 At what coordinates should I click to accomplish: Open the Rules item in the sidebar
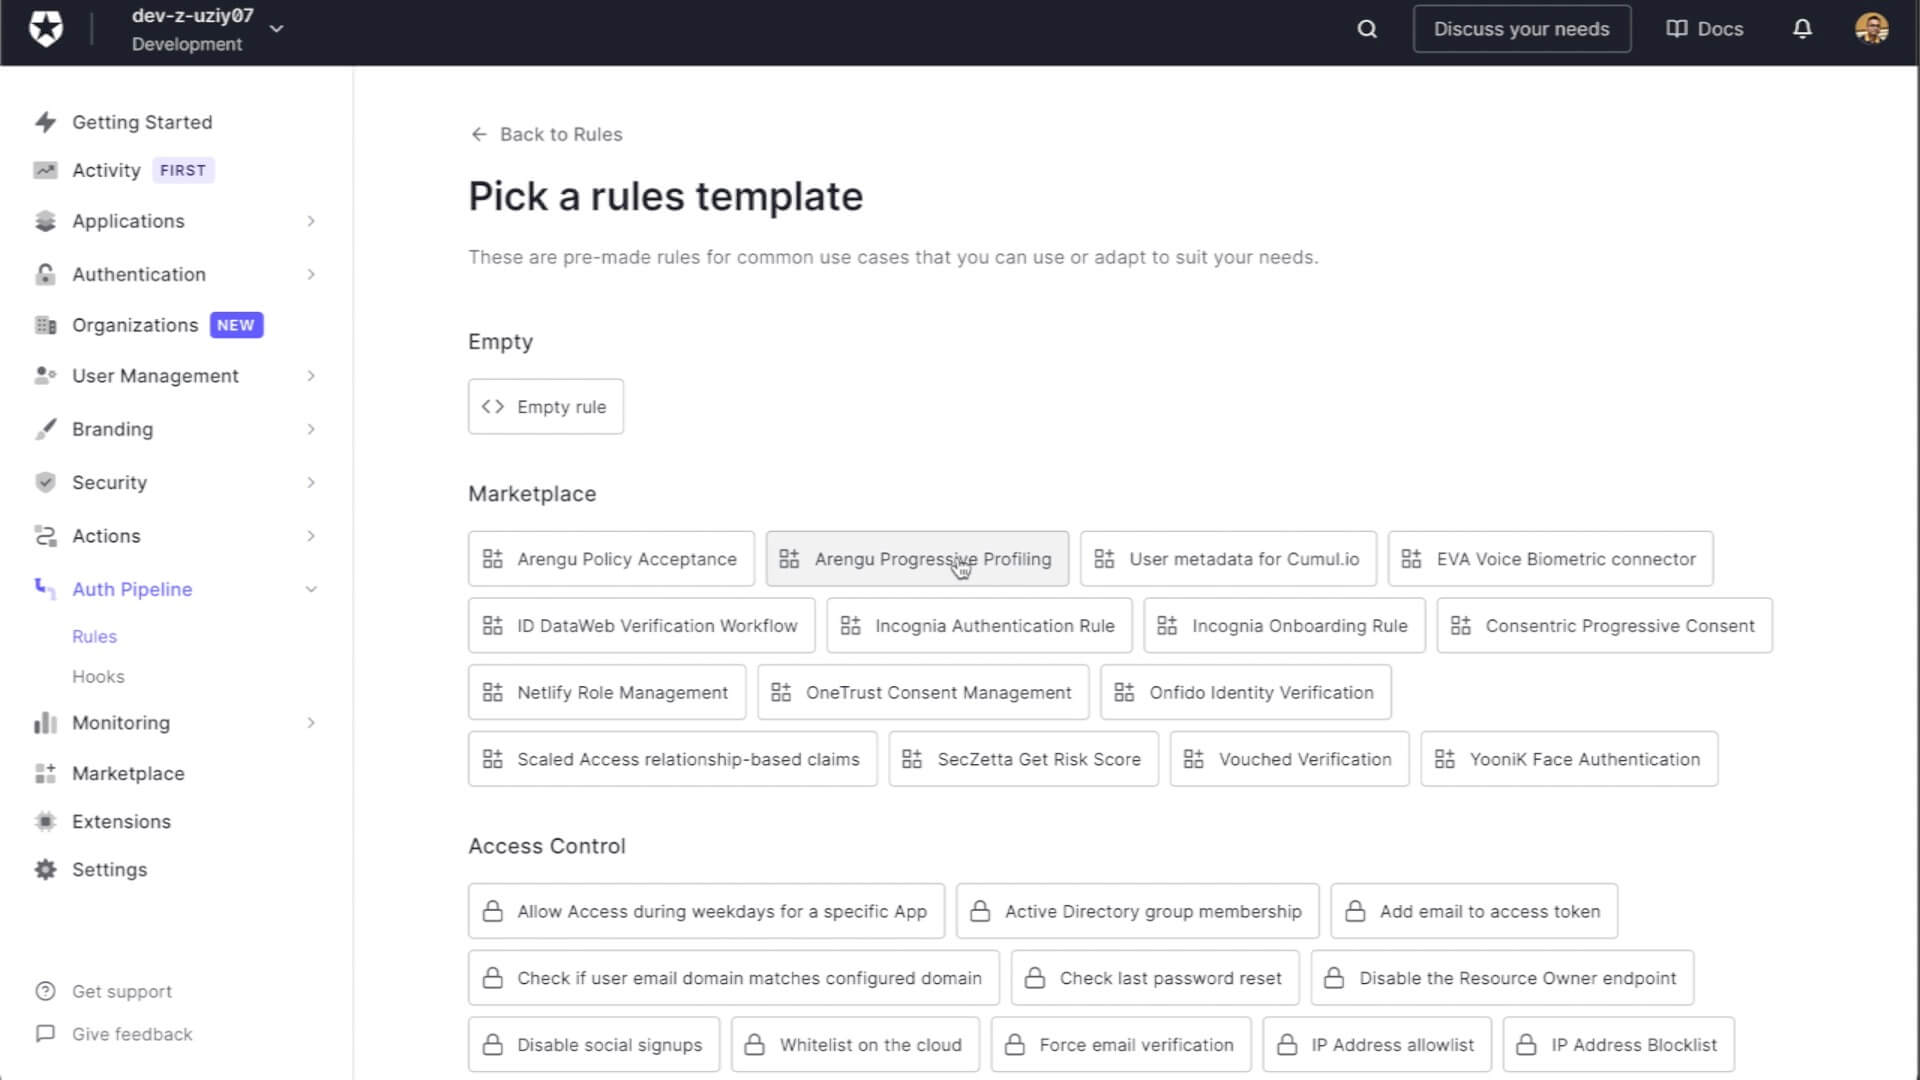click(94, 636)
